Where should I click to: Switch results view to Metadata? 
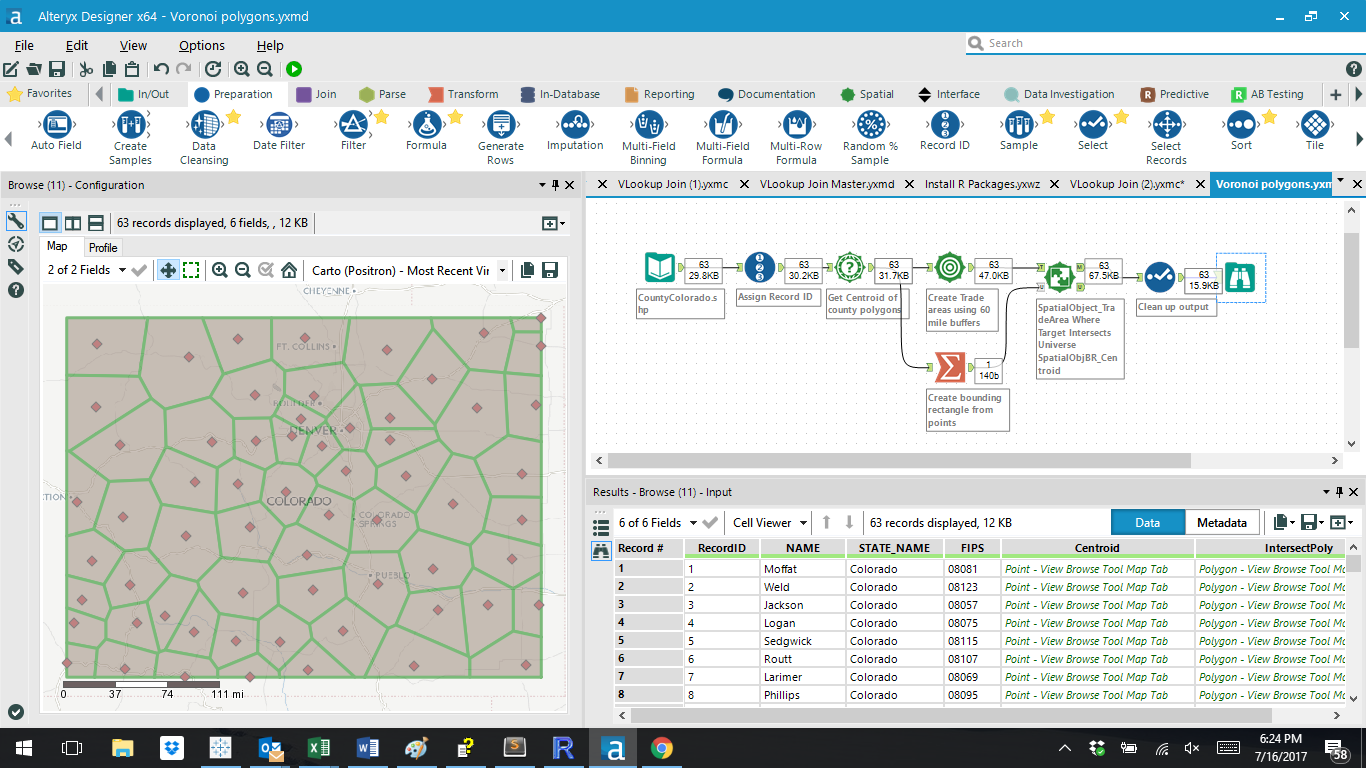pos(1222,522)
